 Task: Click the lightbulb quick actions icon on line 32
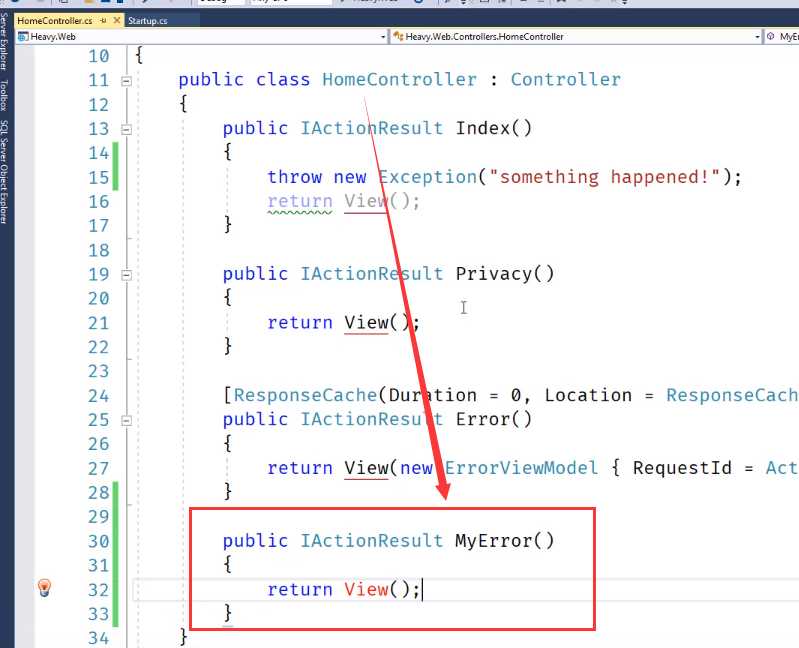tap(44, 587)
